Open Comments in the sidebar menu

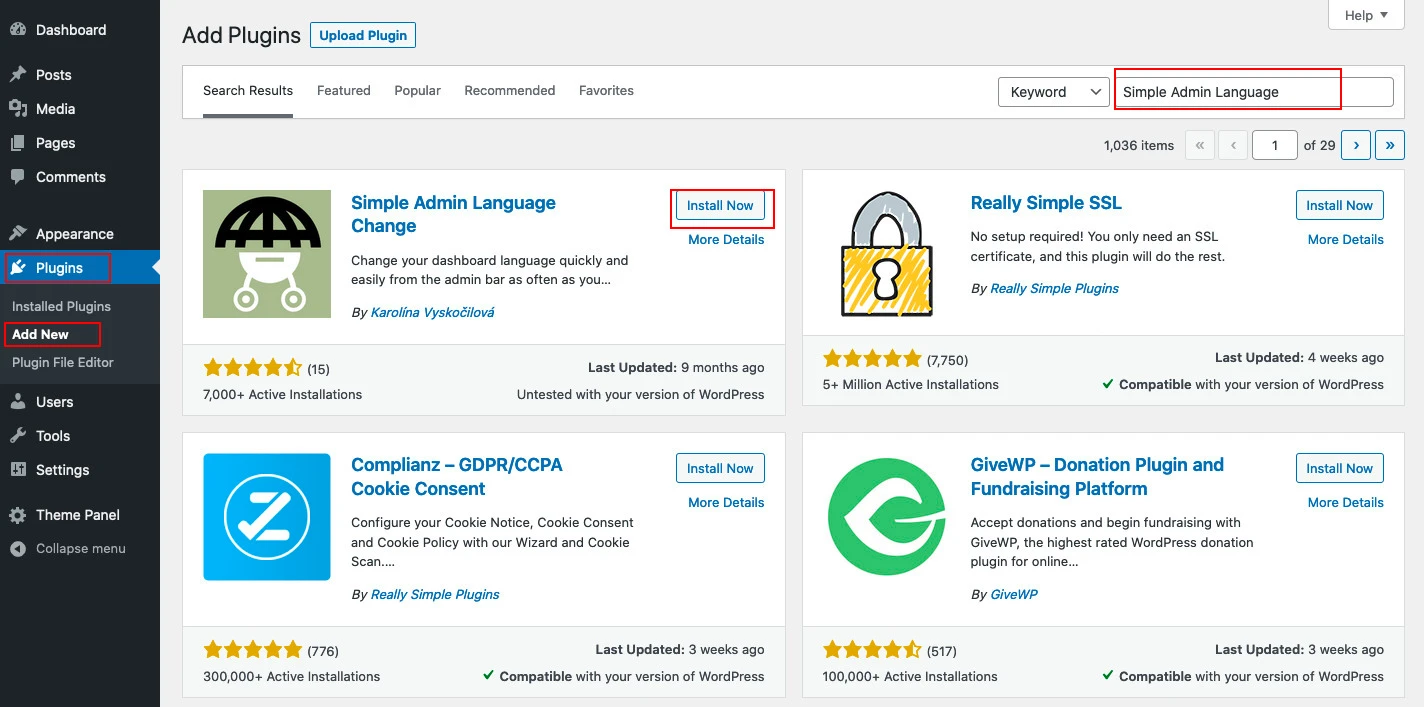[x=71, y=177]
